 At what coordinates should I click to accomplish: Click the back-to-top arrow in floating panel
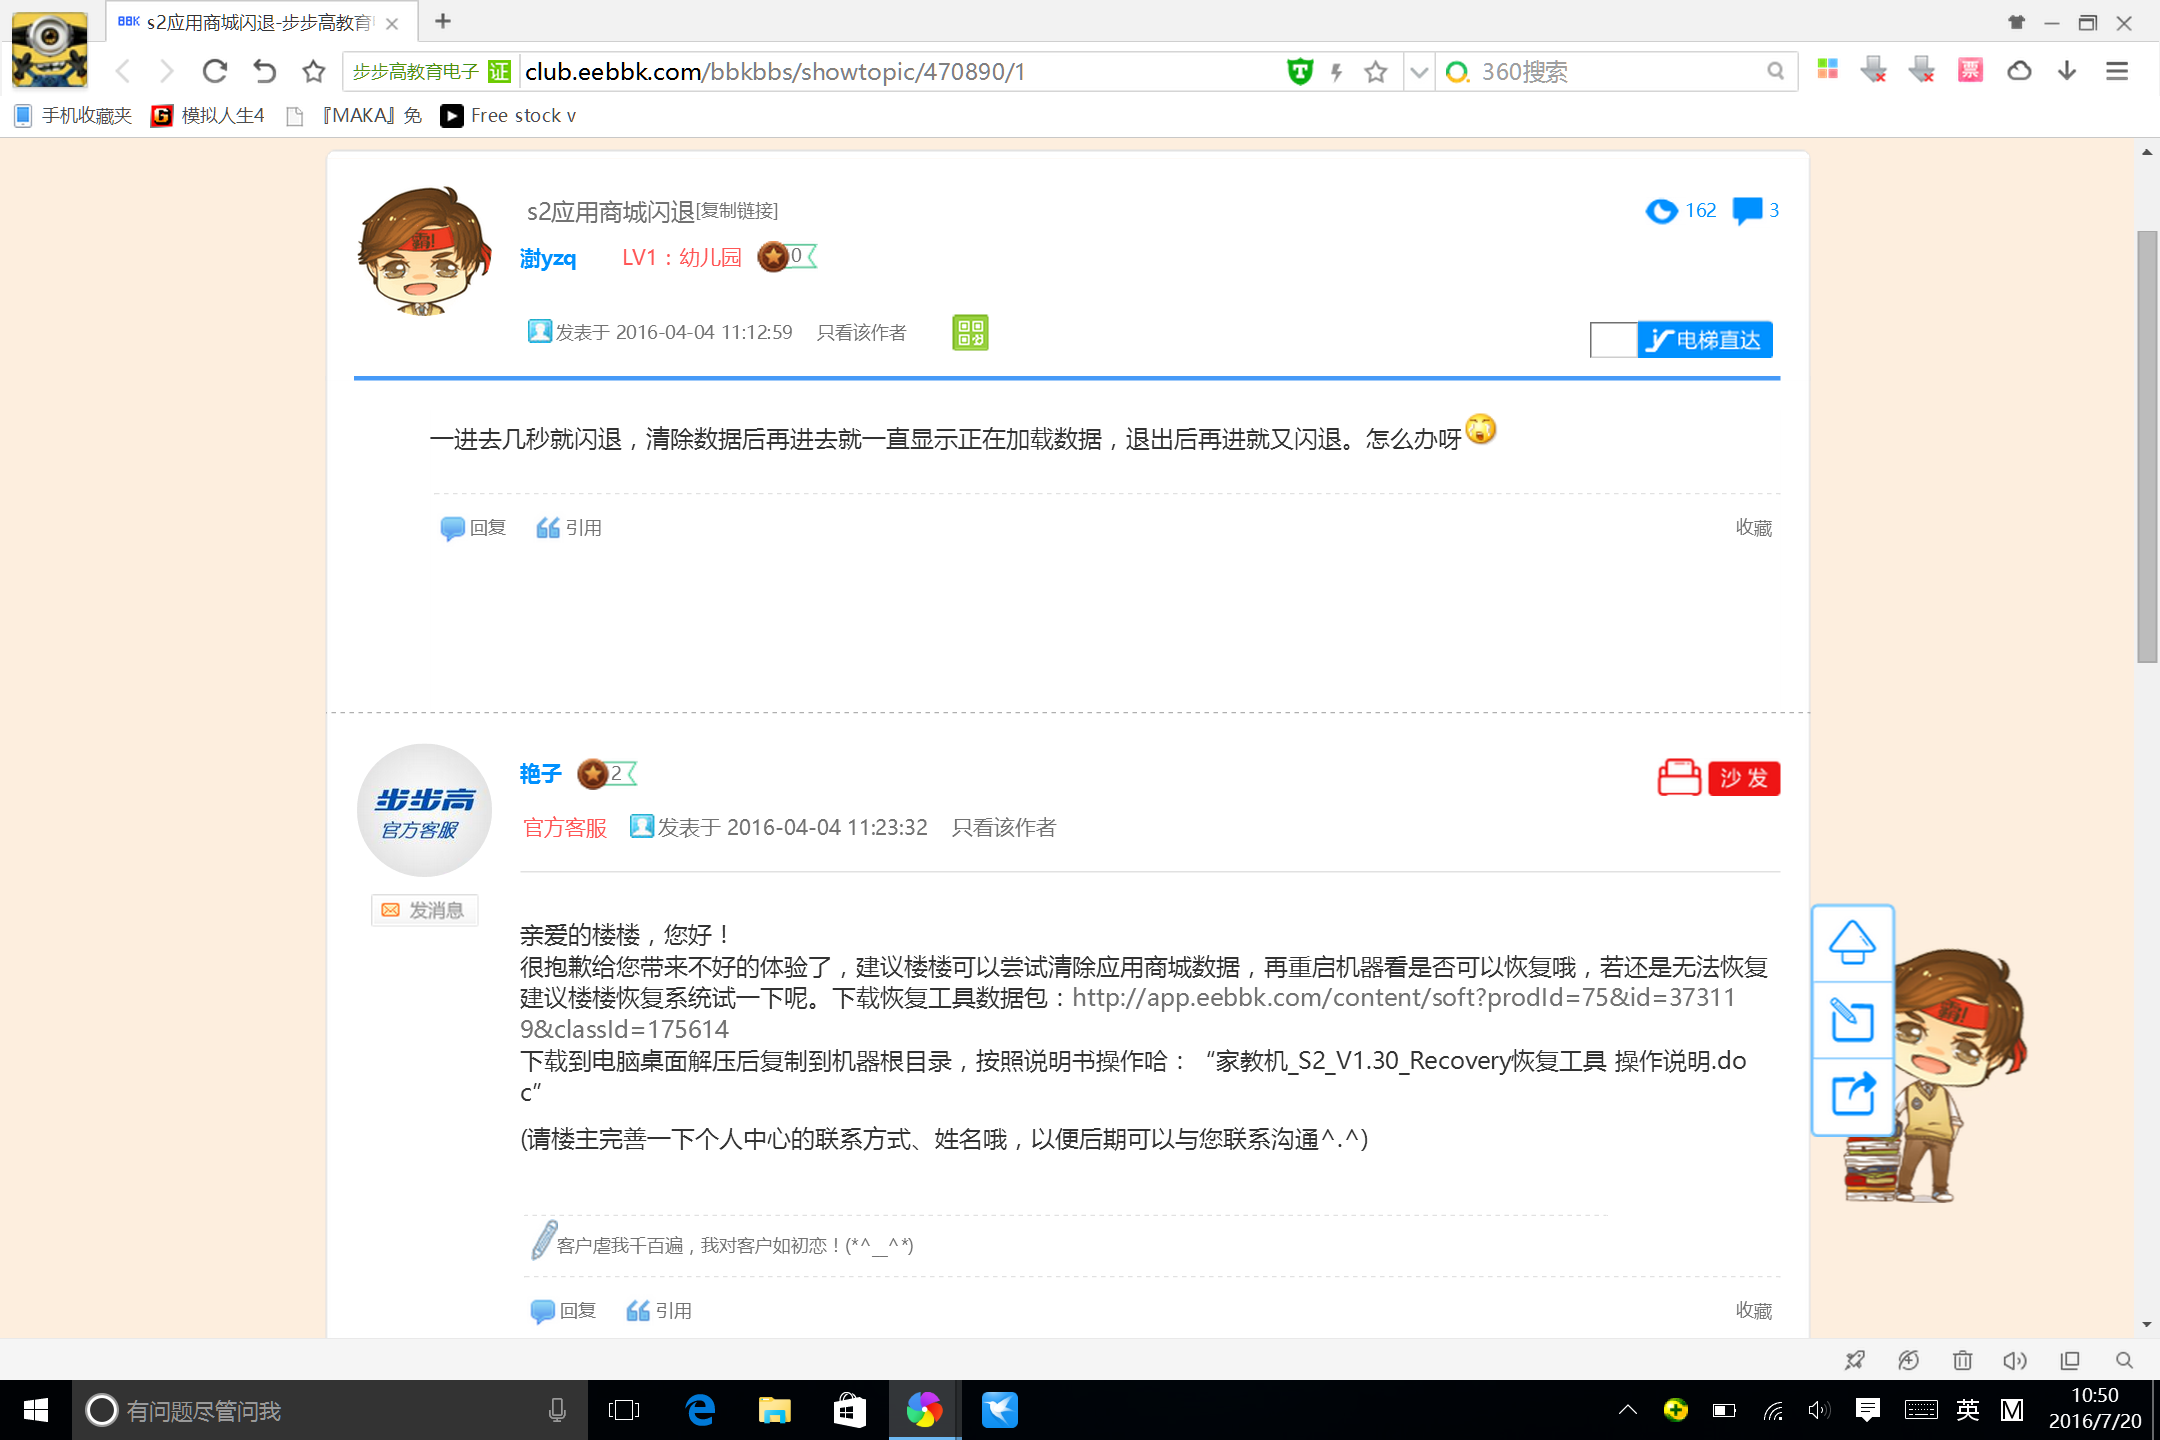1852,942
